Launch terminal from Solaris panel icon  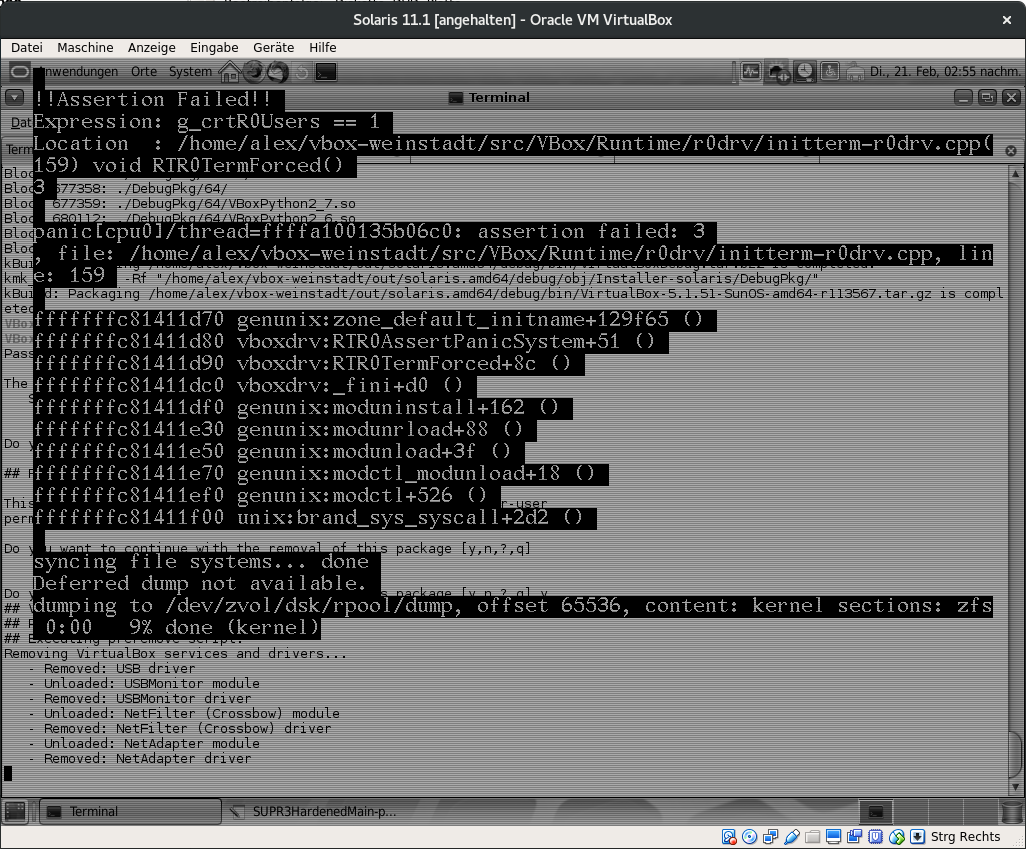click(326, 71)
